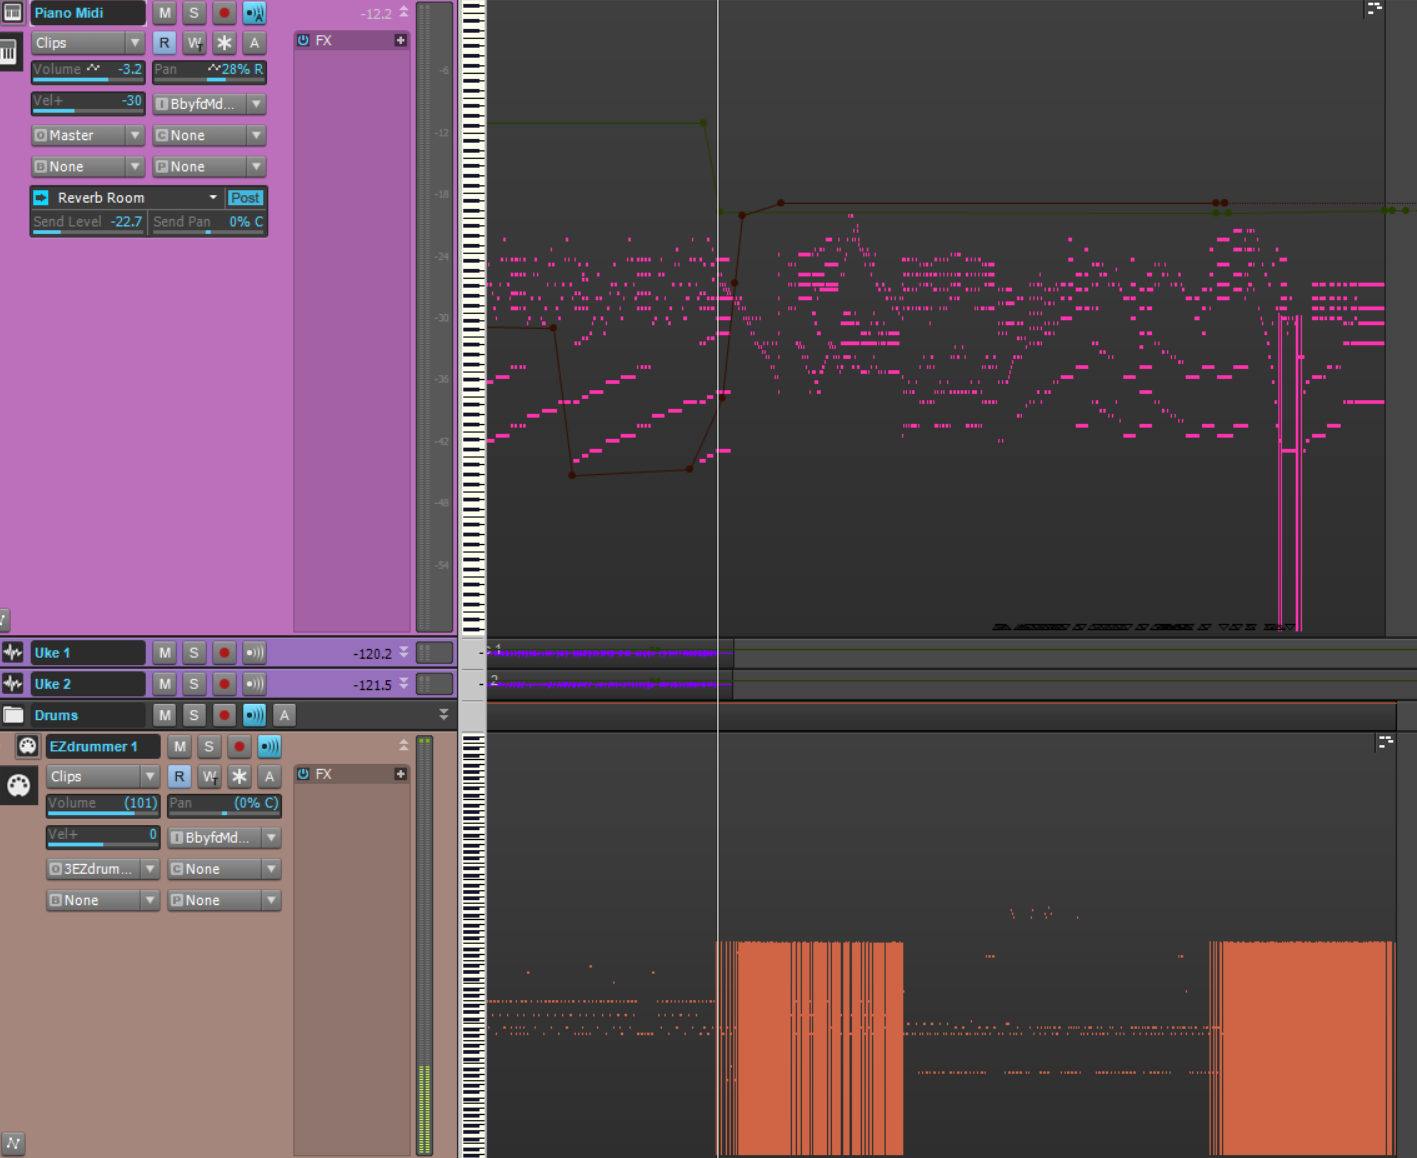This screenshot has height=1158, width=1417.
Task: Solo the Uke 2 track
Action: (x=194, y=684)
